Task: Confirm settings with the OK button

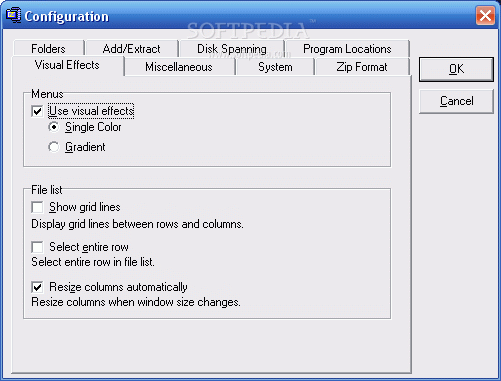Action: [x=456, y=69]
